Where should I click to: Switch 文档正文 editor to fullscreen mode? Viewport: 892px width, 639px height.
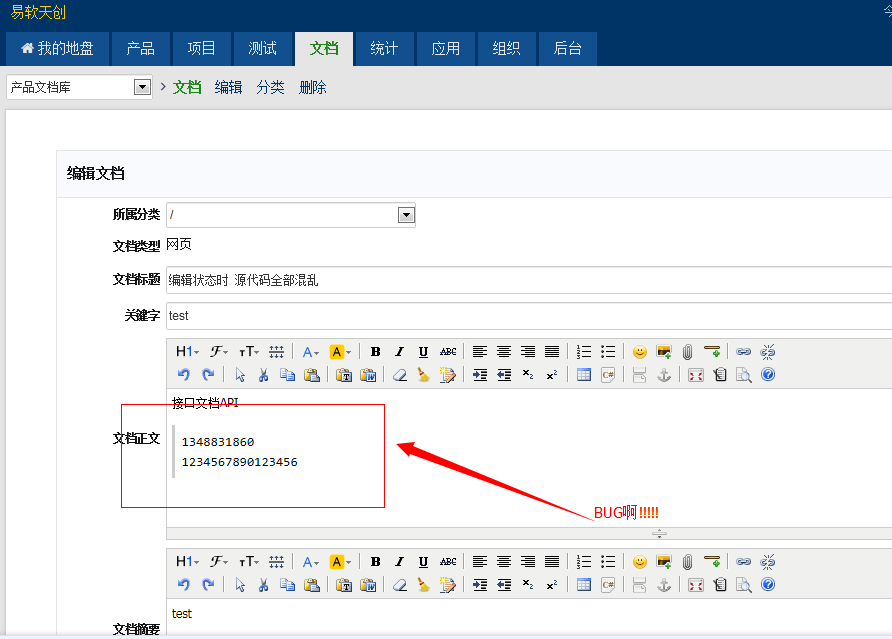point(696,375)
